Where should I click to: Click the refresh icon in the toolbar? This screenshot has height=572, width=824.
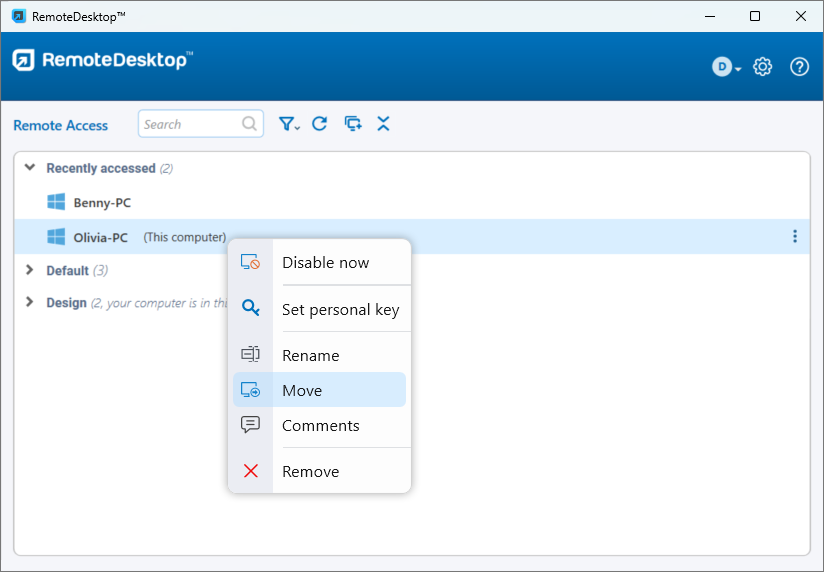coord(320,124)
